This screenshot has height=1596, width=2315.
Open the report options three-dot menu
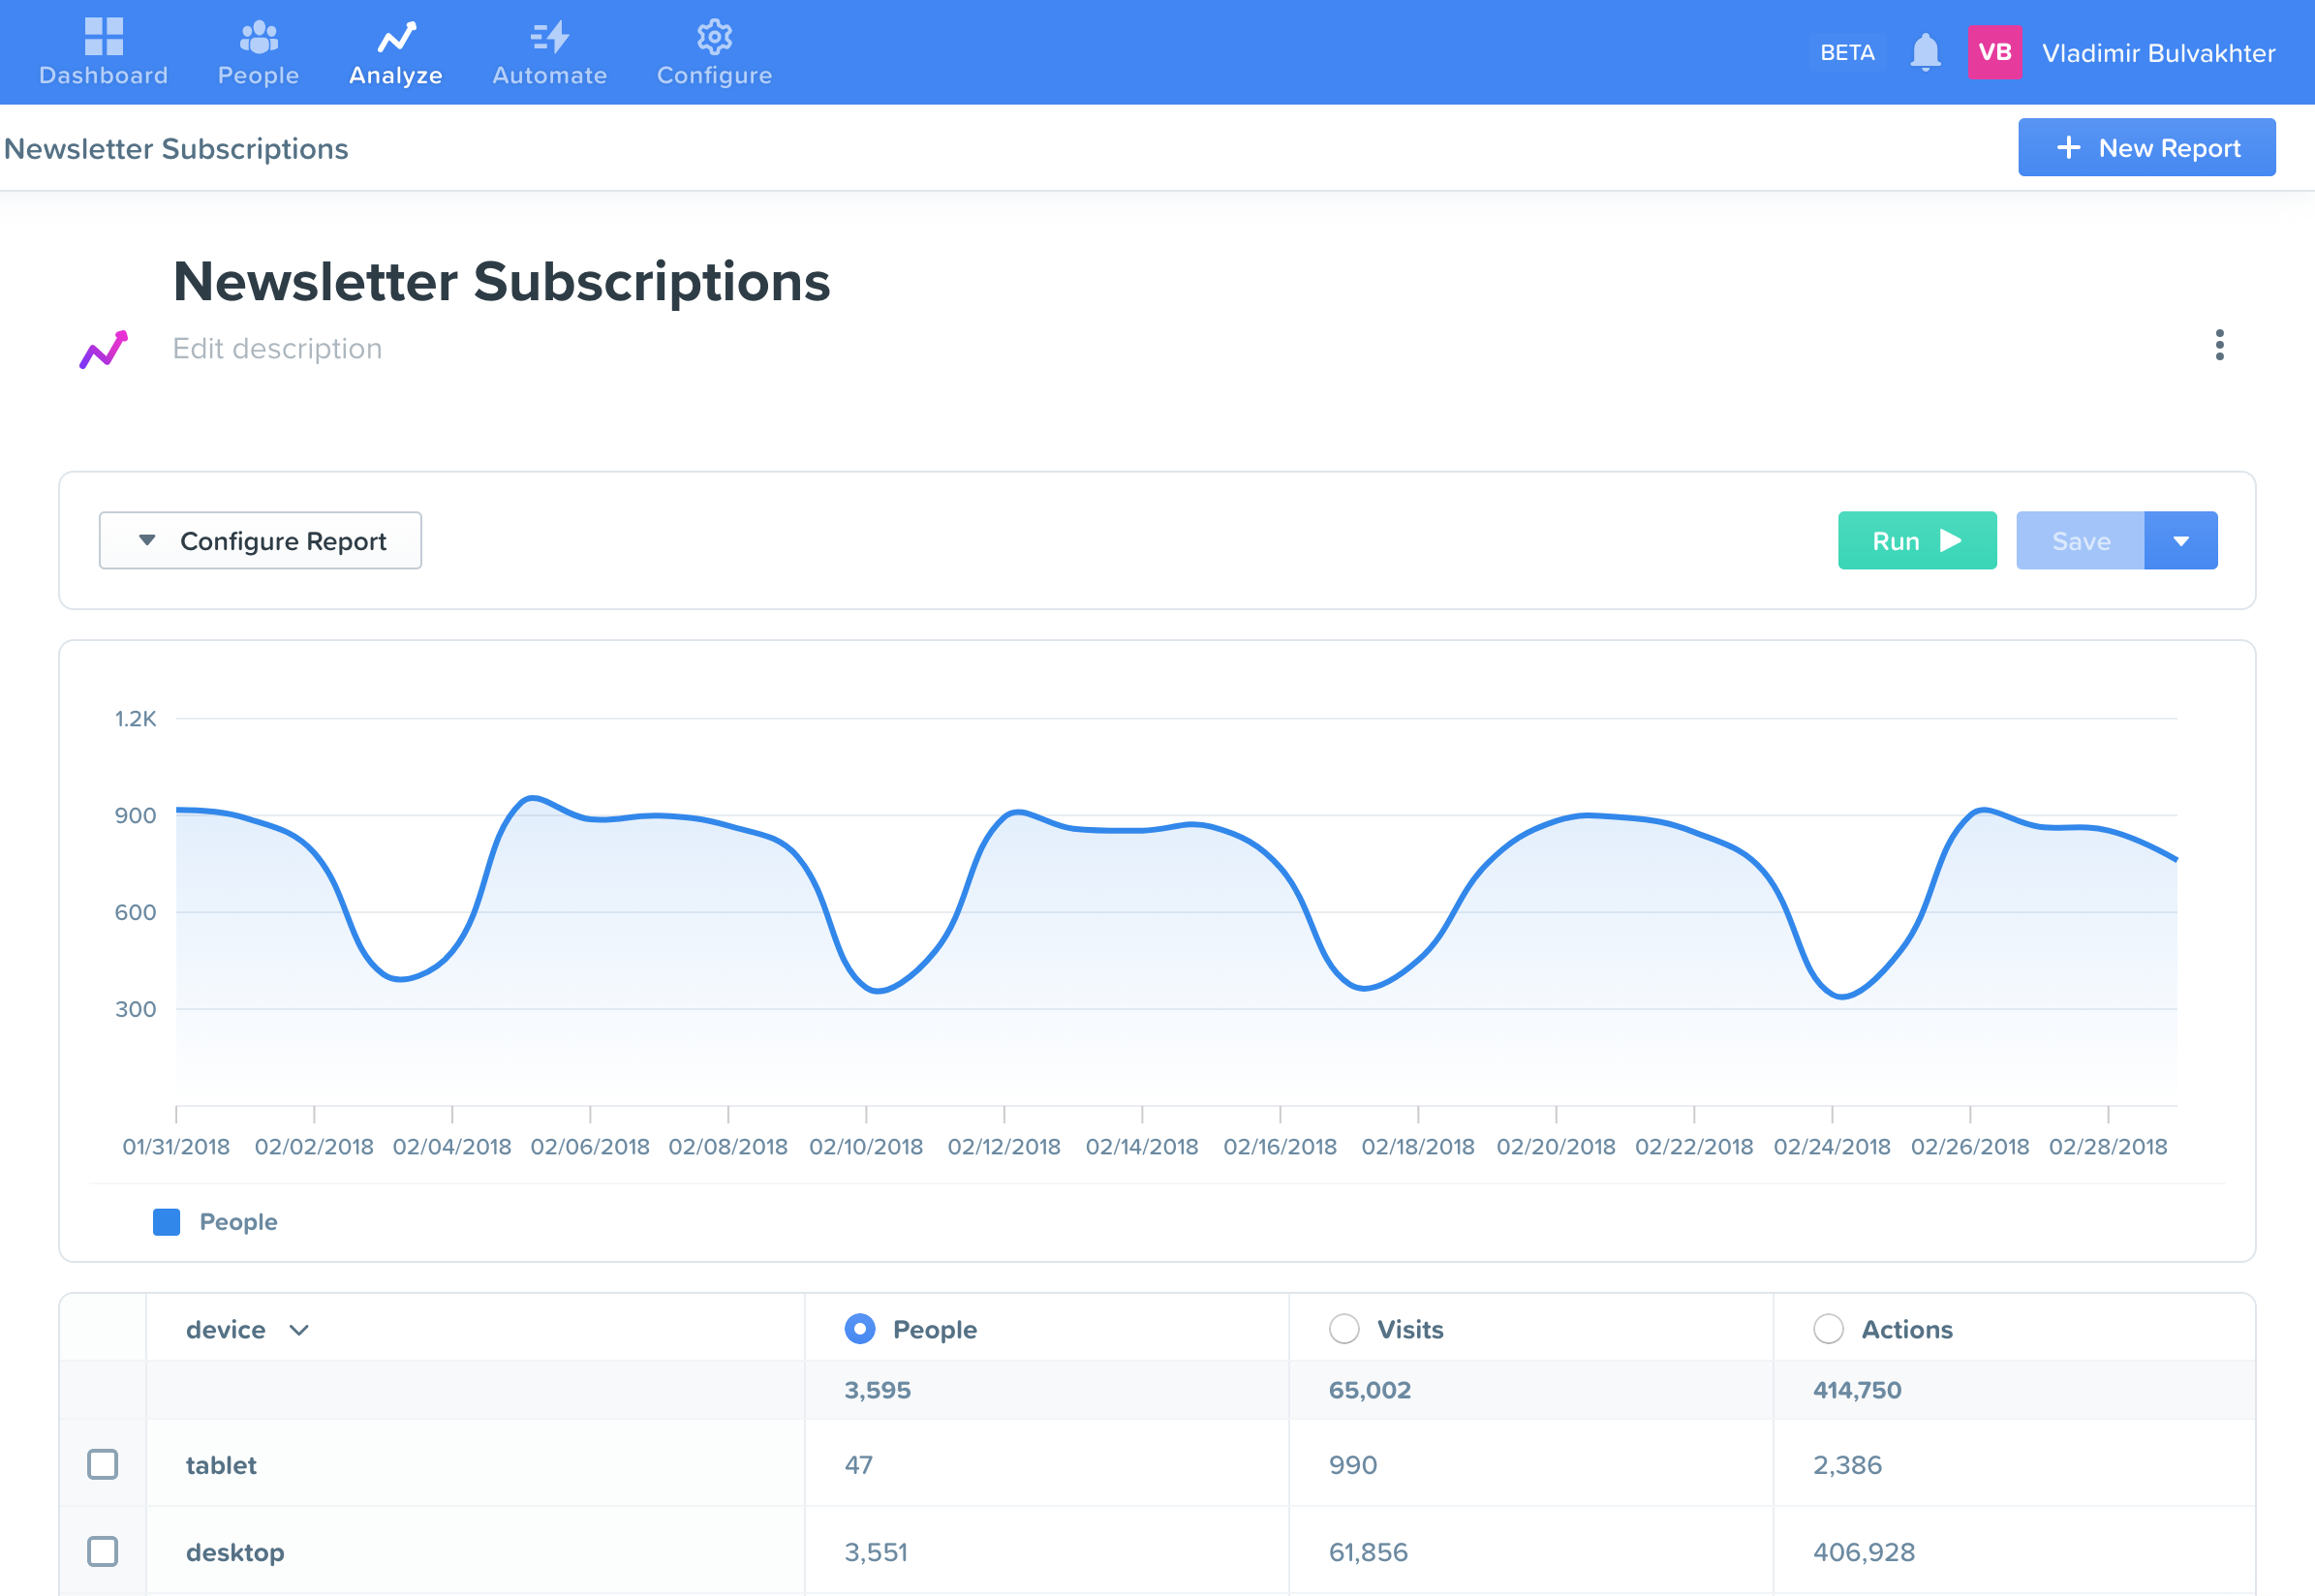(x=2219, y=346)
